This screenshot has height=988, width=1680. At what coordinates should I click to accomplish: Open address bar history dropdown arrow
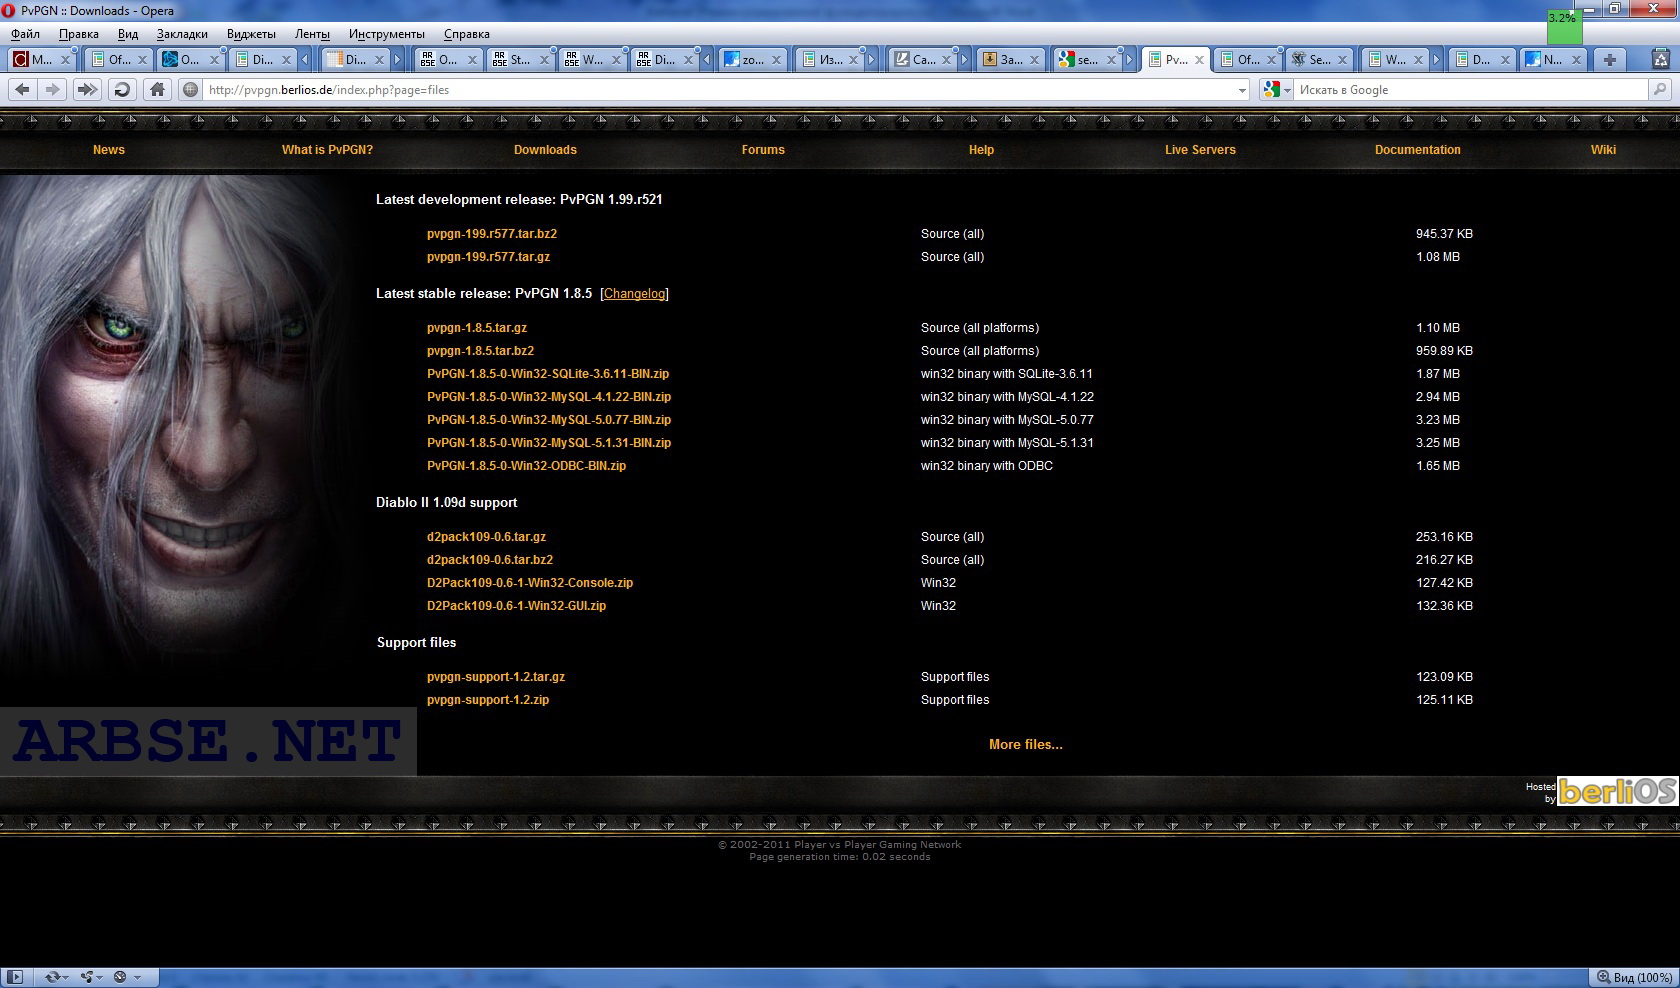(x=1242, y=90)
